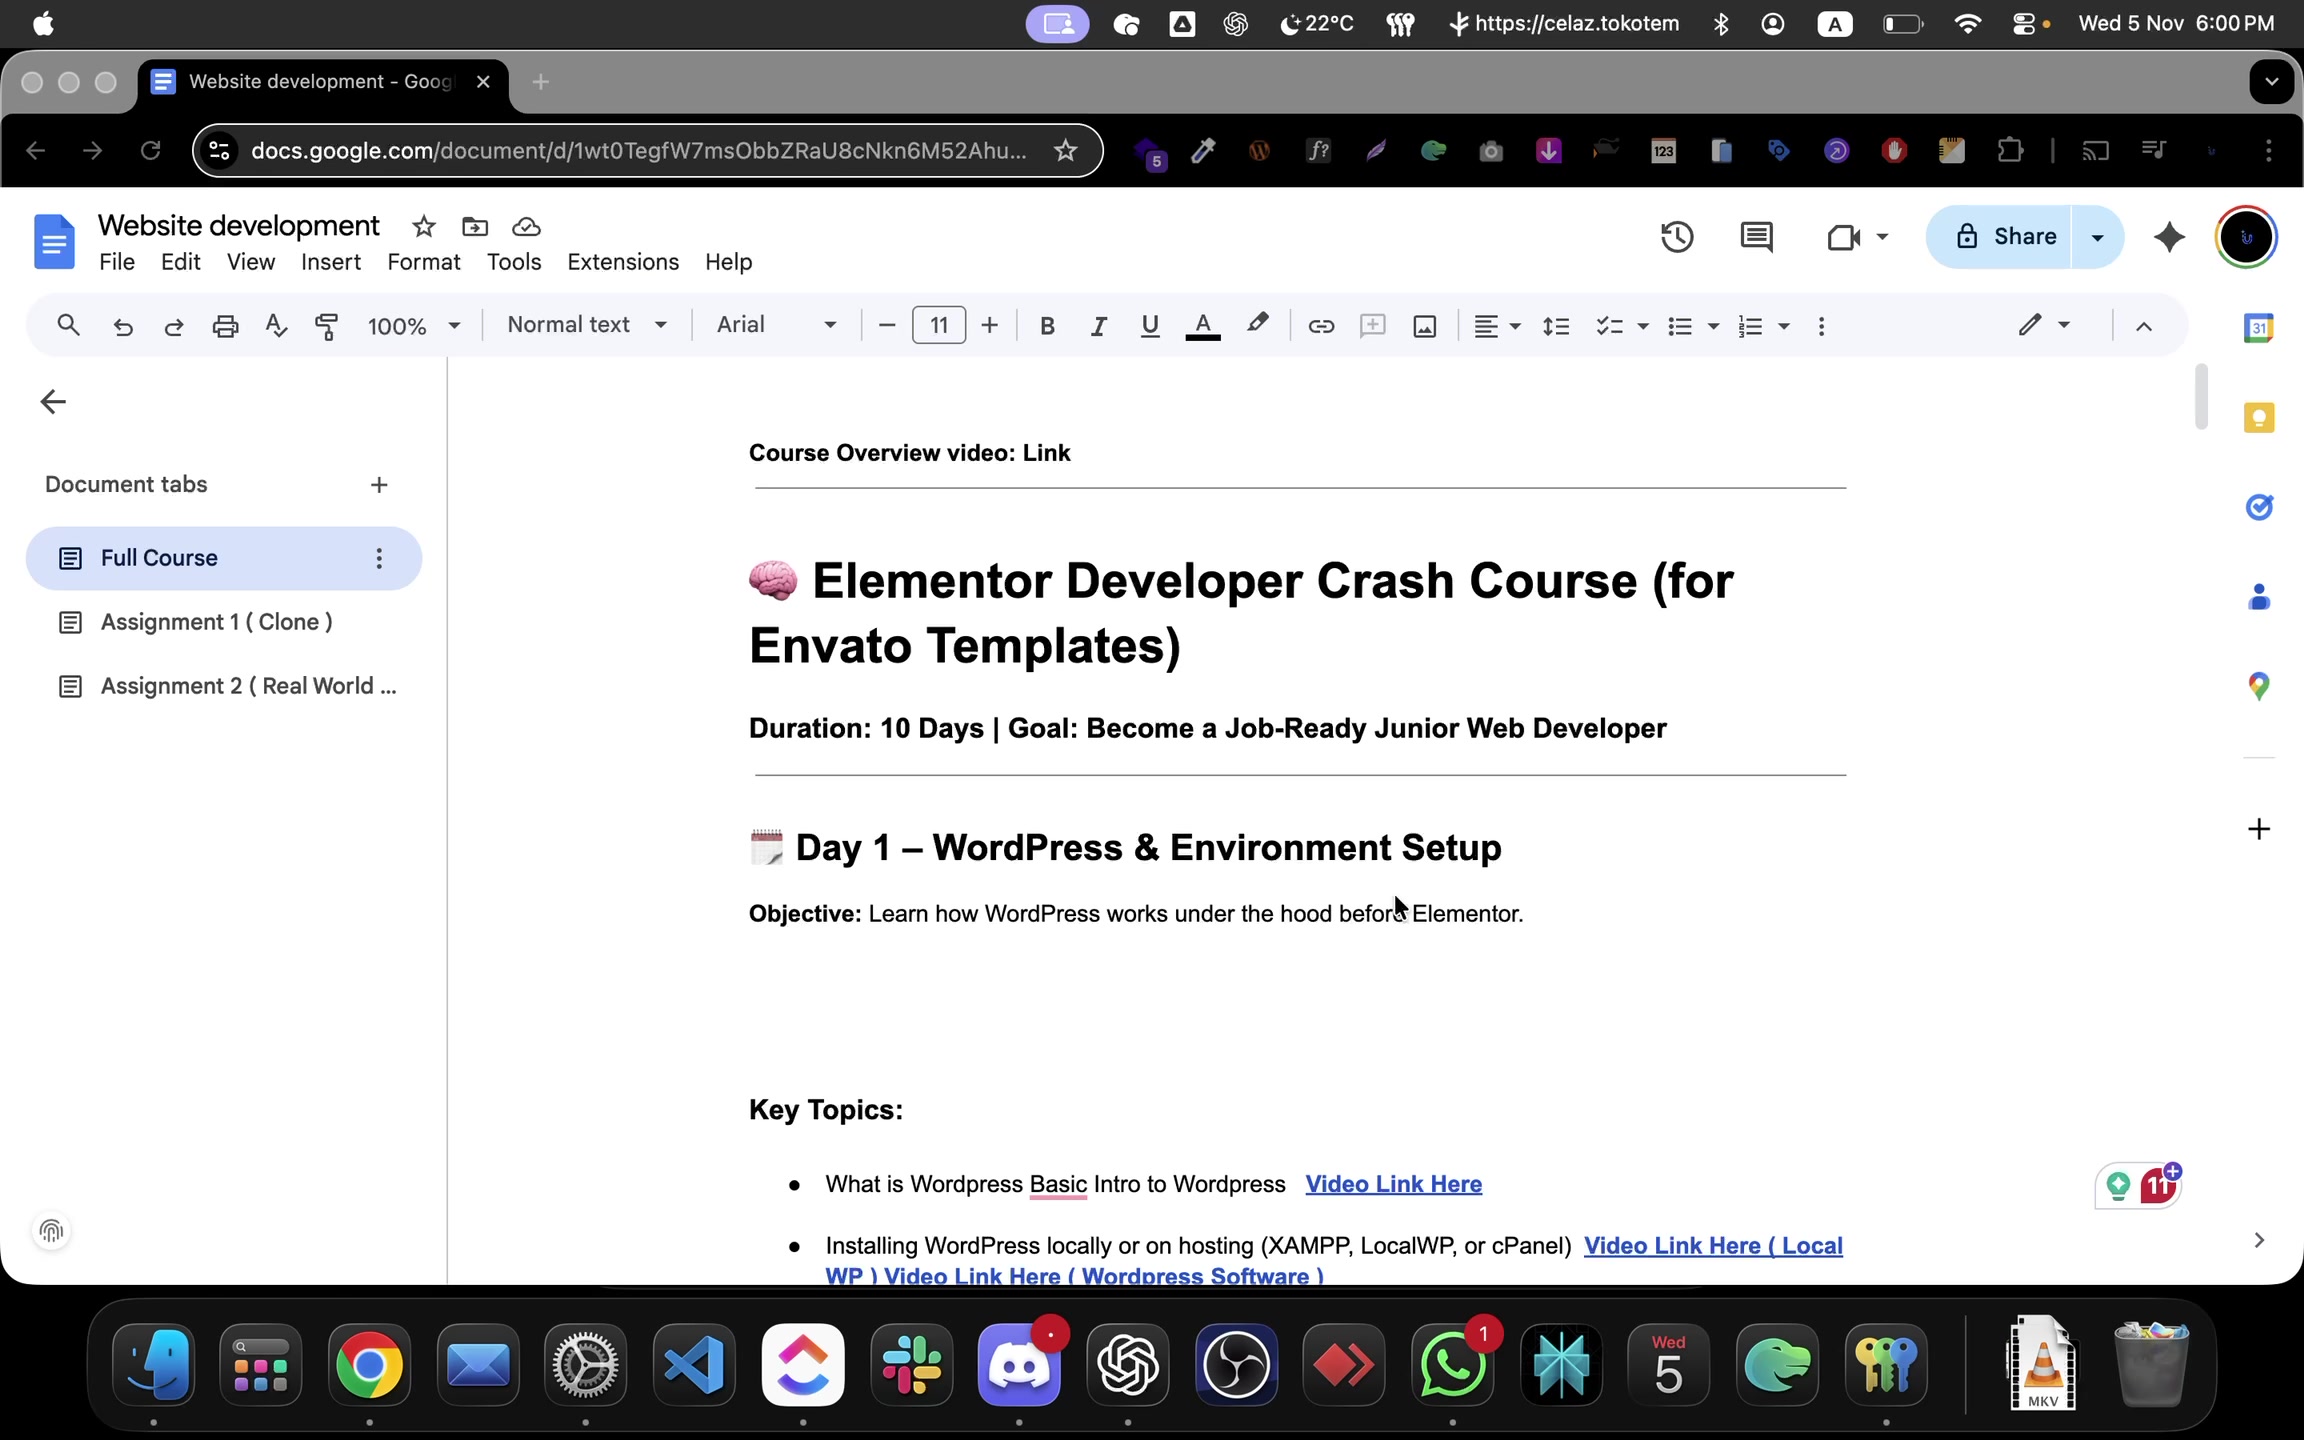Click the highlight color marker tool

point(1257,324)
